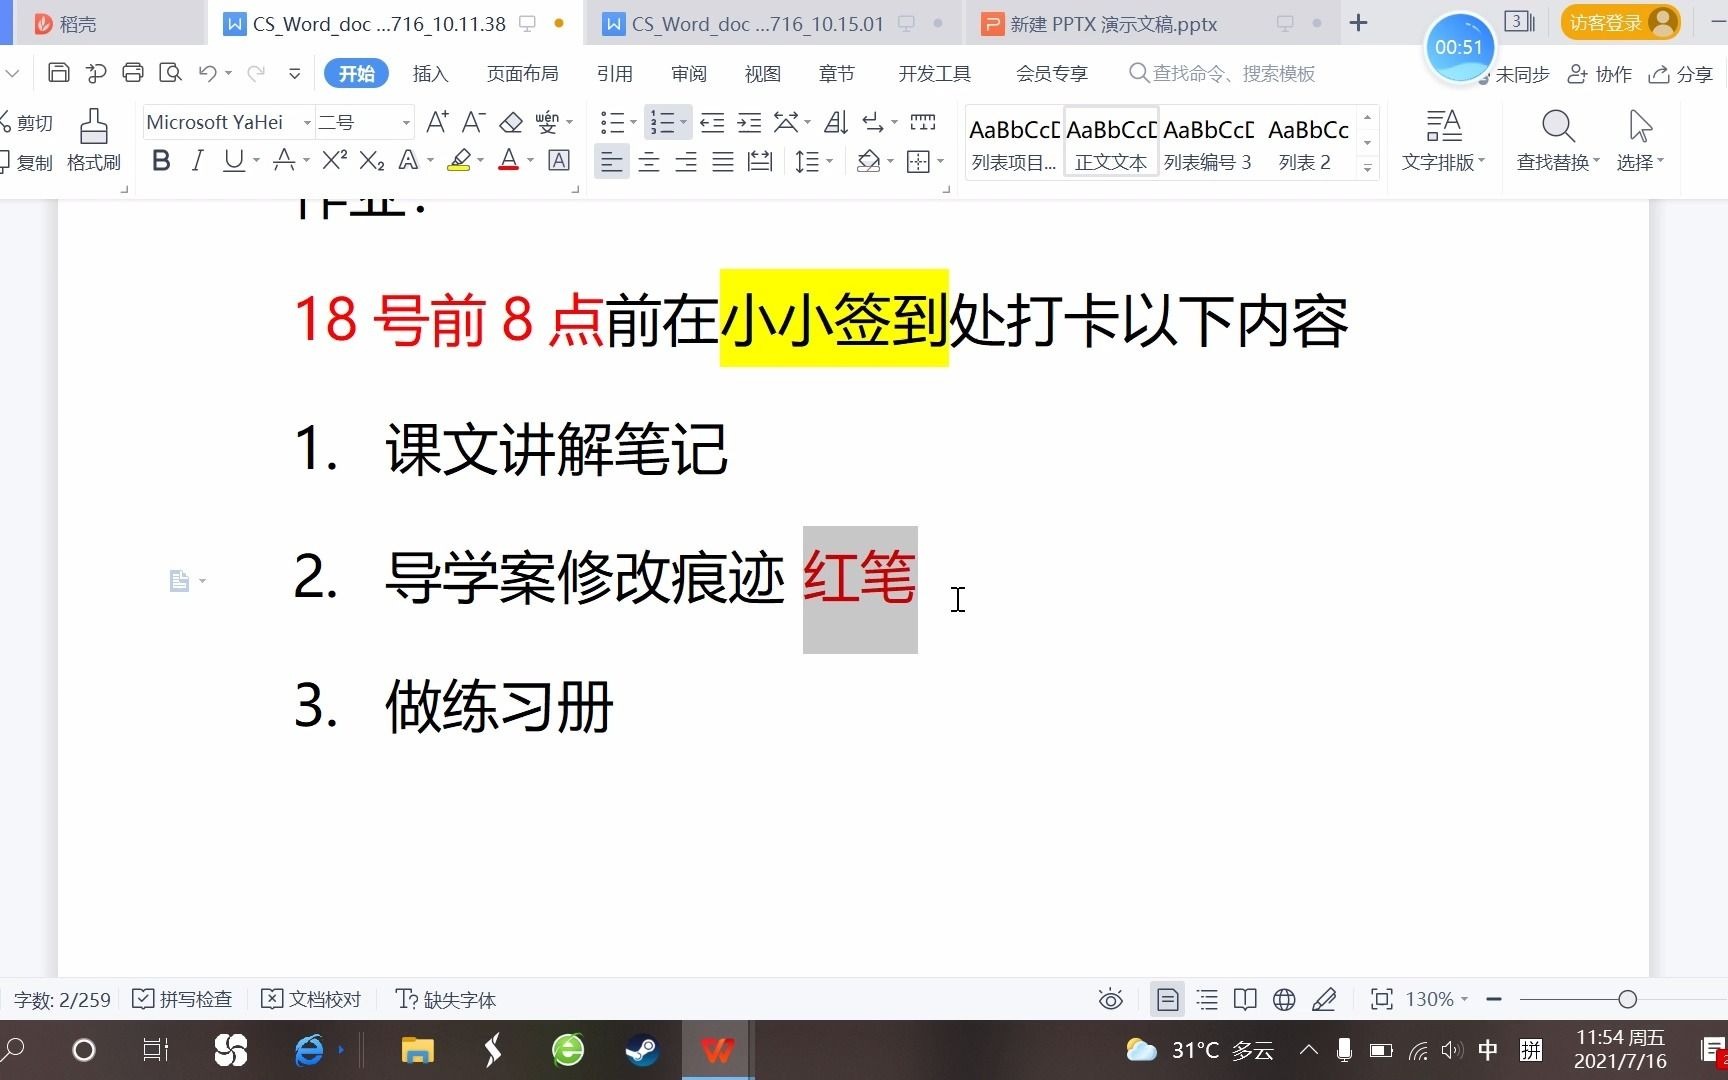Decrease font size with A- icon

coord(473,122)
